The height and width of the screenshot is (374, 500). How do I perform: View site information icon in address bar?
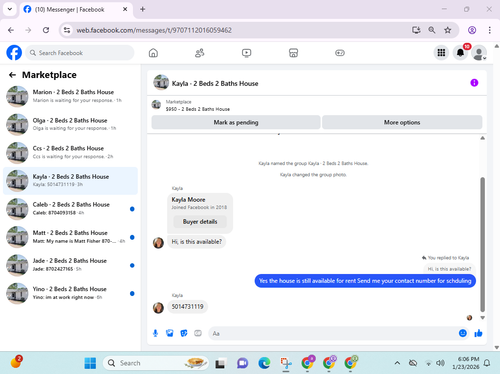click(x=67, y=30)
